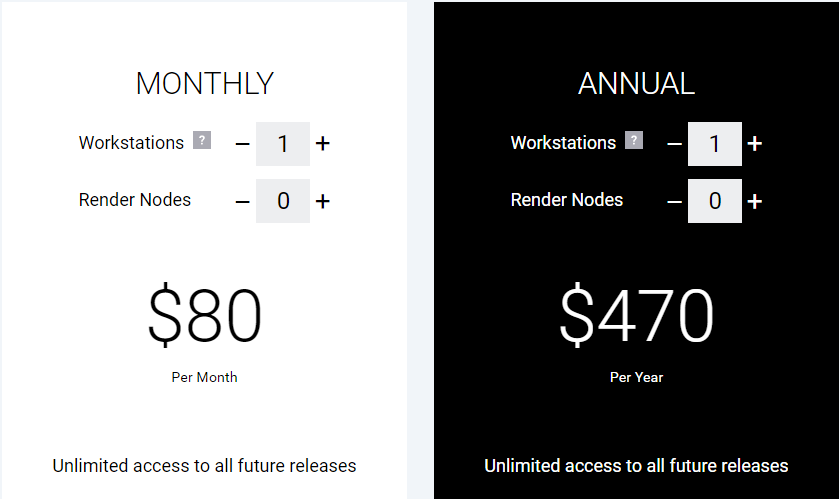This screenshot has height=499, width=840.
Task: Click the ANNUAL plan heading
Action: tap(636, 84)
